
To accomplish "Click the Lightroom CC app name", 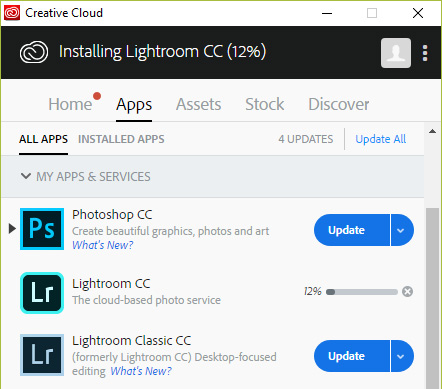I will tap(111, 284).
